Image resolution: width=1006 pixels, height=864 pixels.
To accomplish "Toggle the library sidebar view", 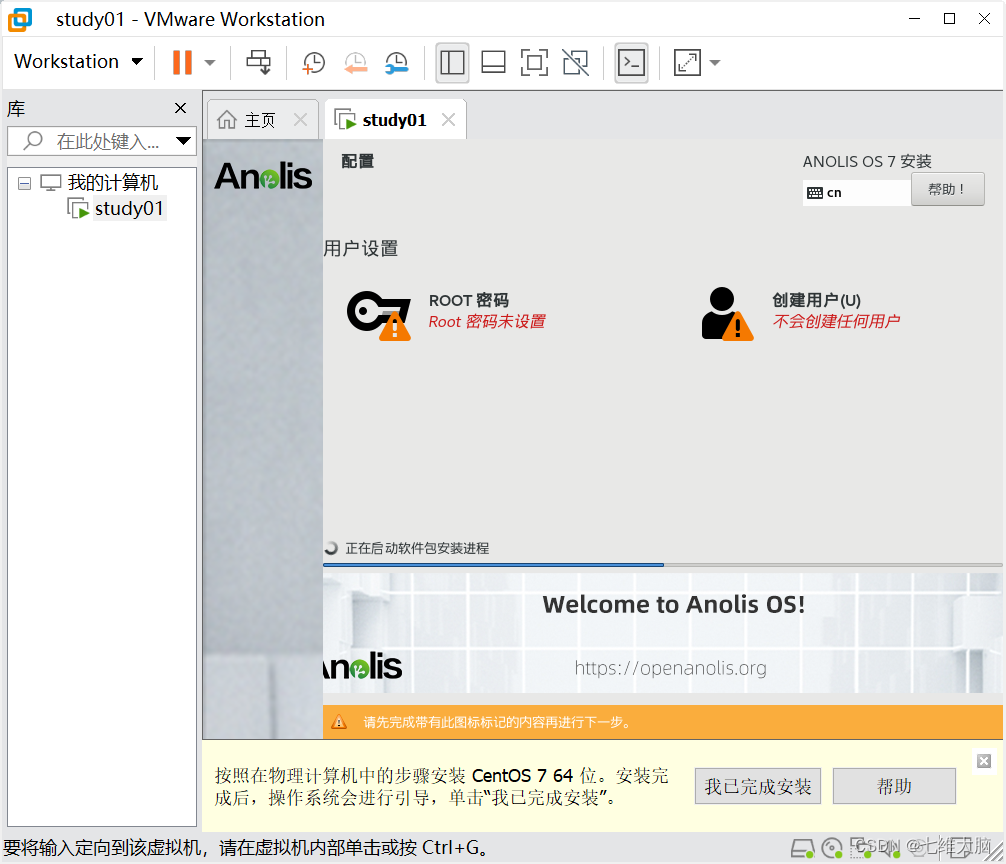I will coord(452,63).
